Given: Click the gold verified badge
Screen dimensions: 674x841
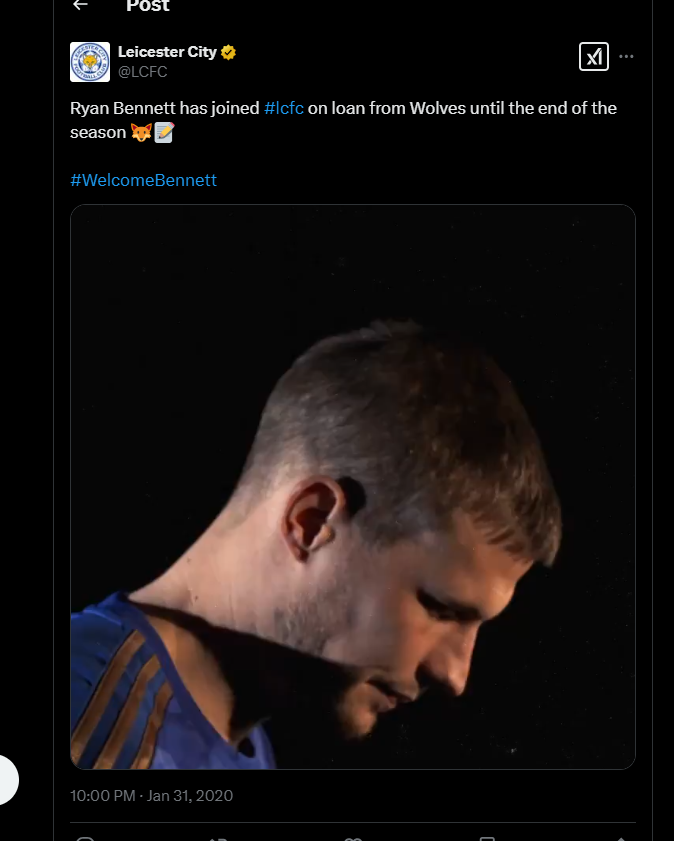Looking at the screenshot, I should tap(228, 53).
